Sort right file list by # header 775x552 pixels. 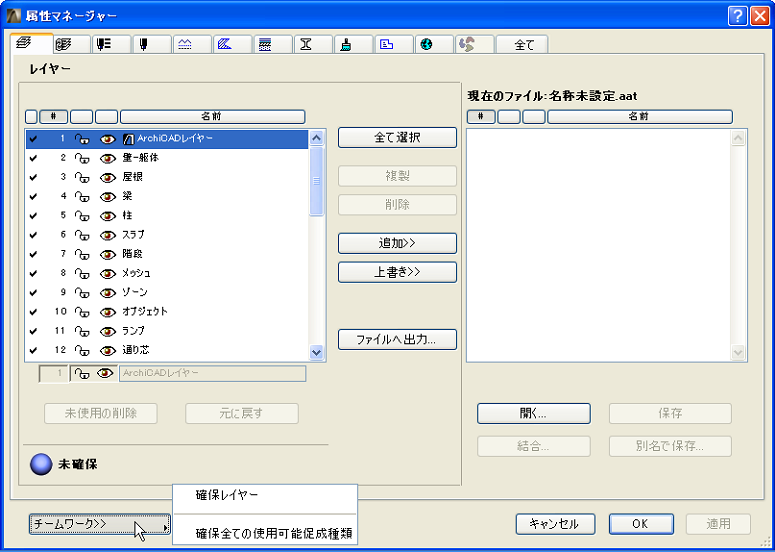481,117
